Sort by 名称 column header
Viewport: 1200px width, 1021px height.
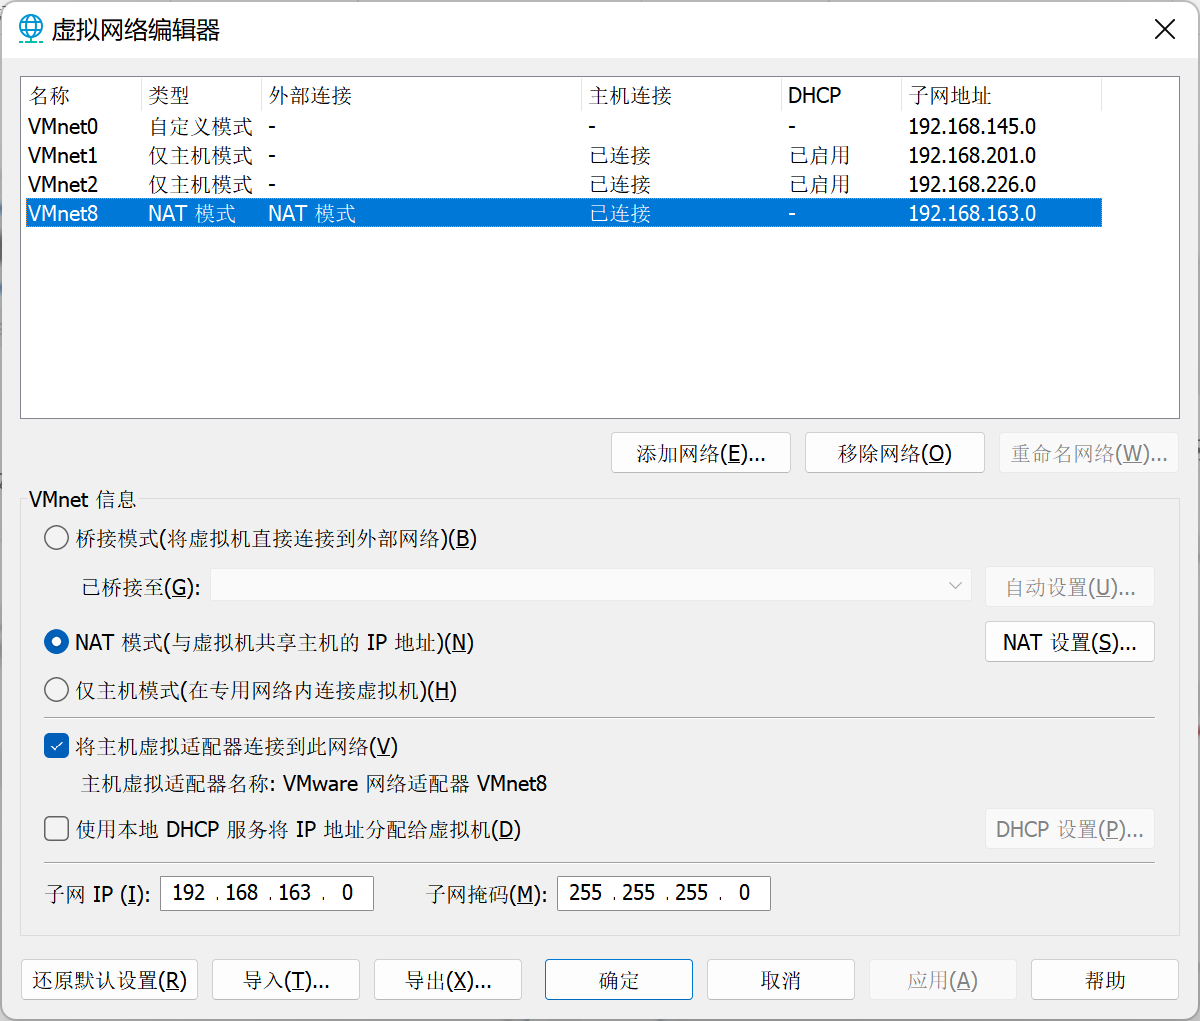(x=82, y=96)
